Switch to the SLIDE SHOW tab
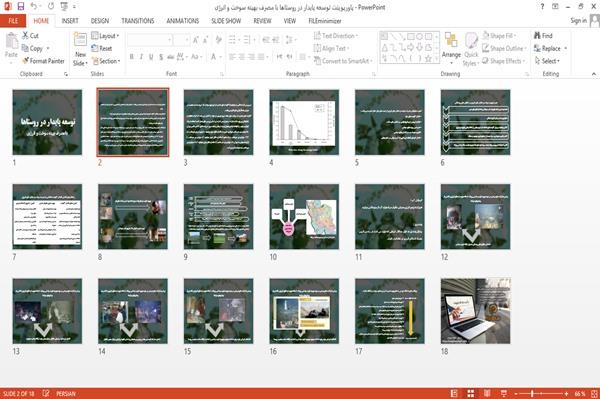Viewport: 600px width, 399px height. click(x=226, y=21)
